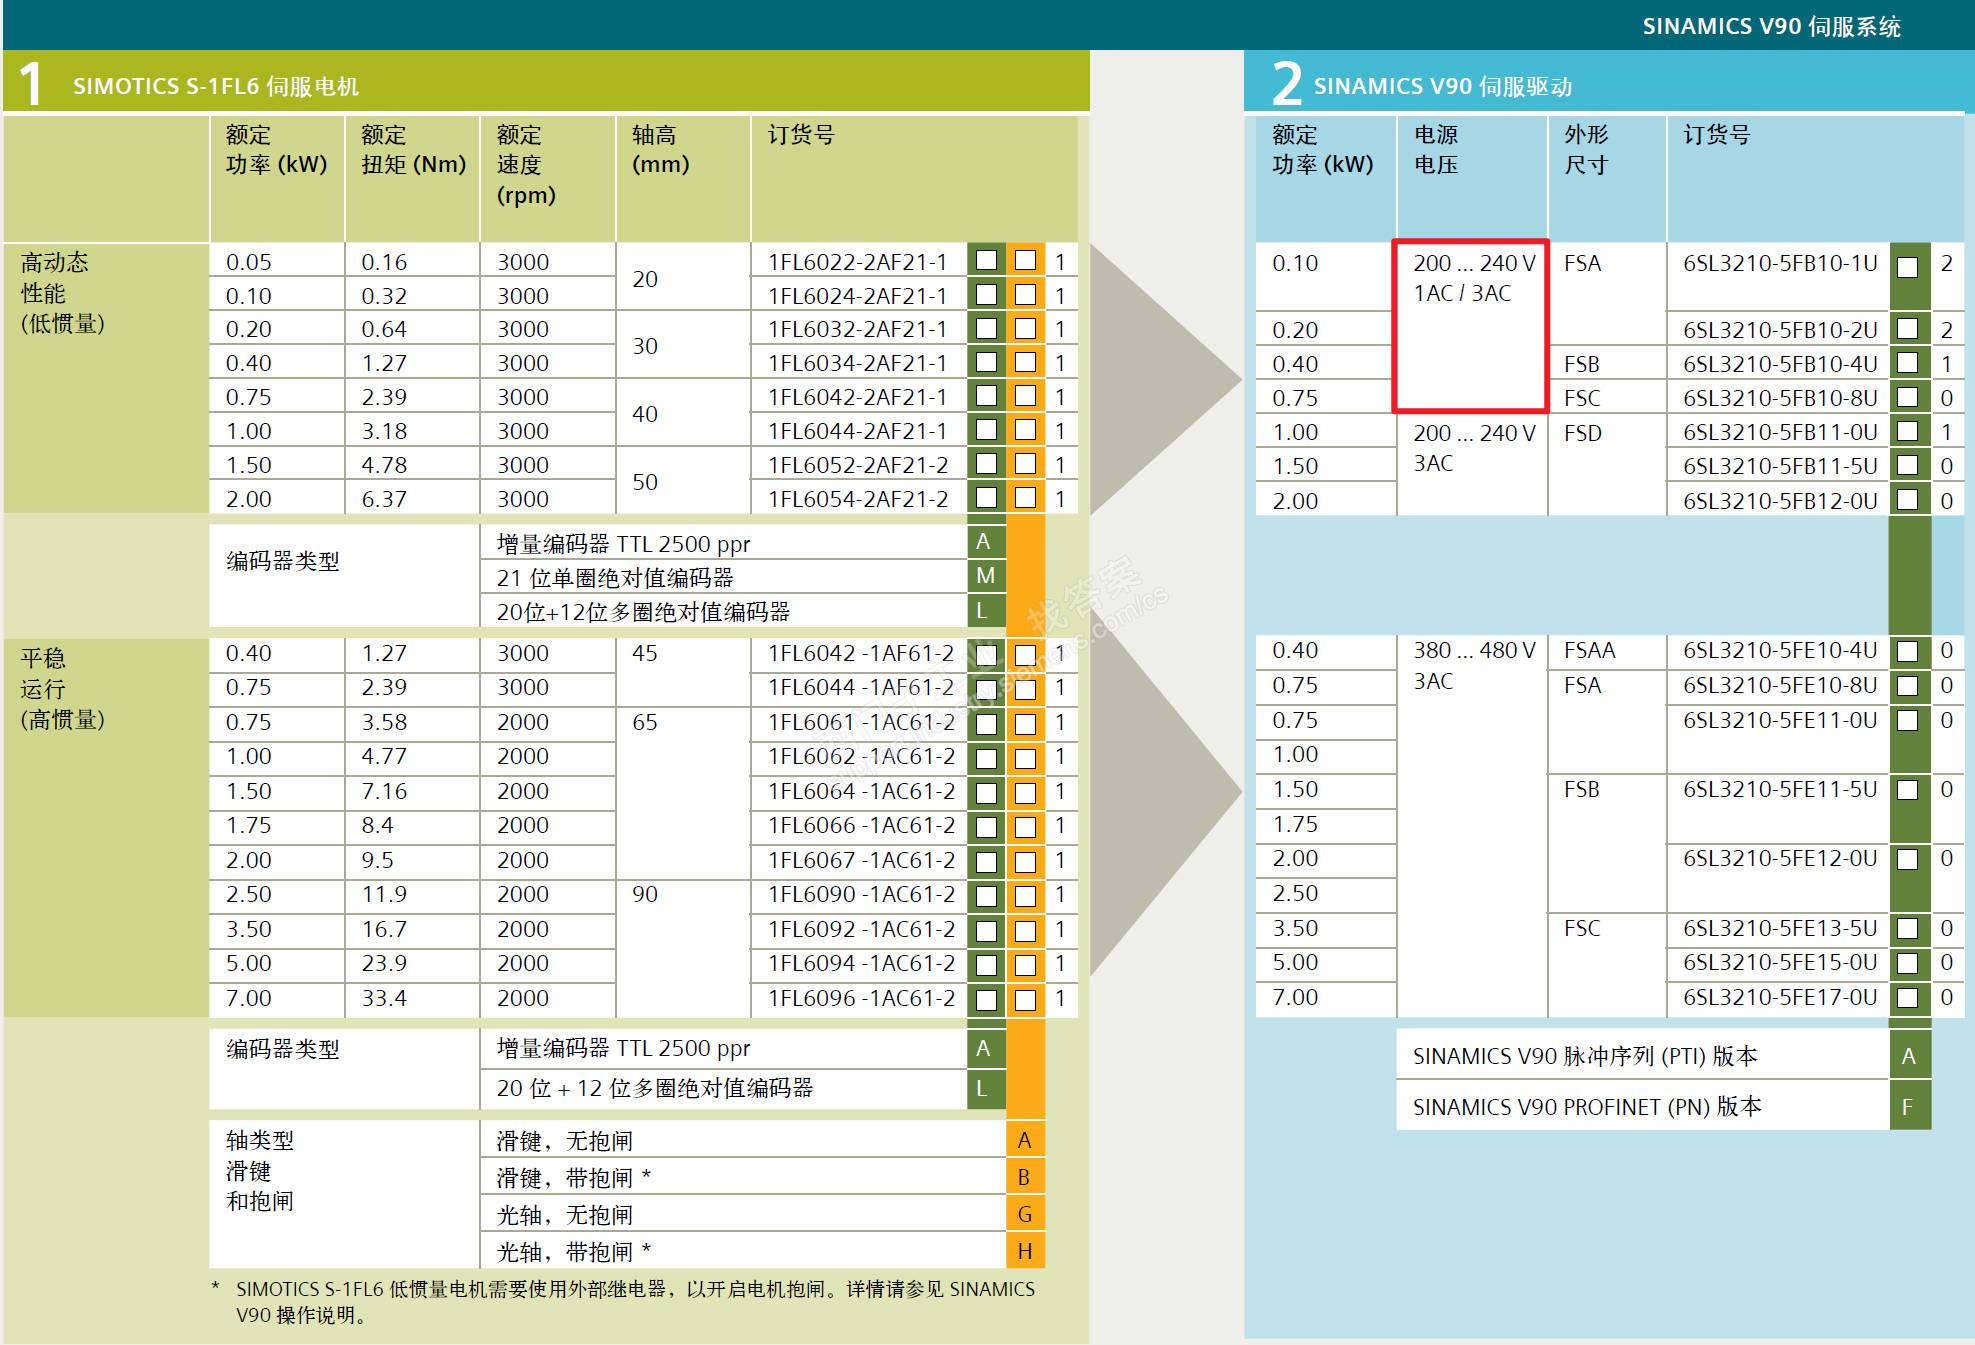This screenshot has height=1345, width=1975.
Task: Click the green box beside 1FL6022-2AF21-1
Action: click(986, 261)
